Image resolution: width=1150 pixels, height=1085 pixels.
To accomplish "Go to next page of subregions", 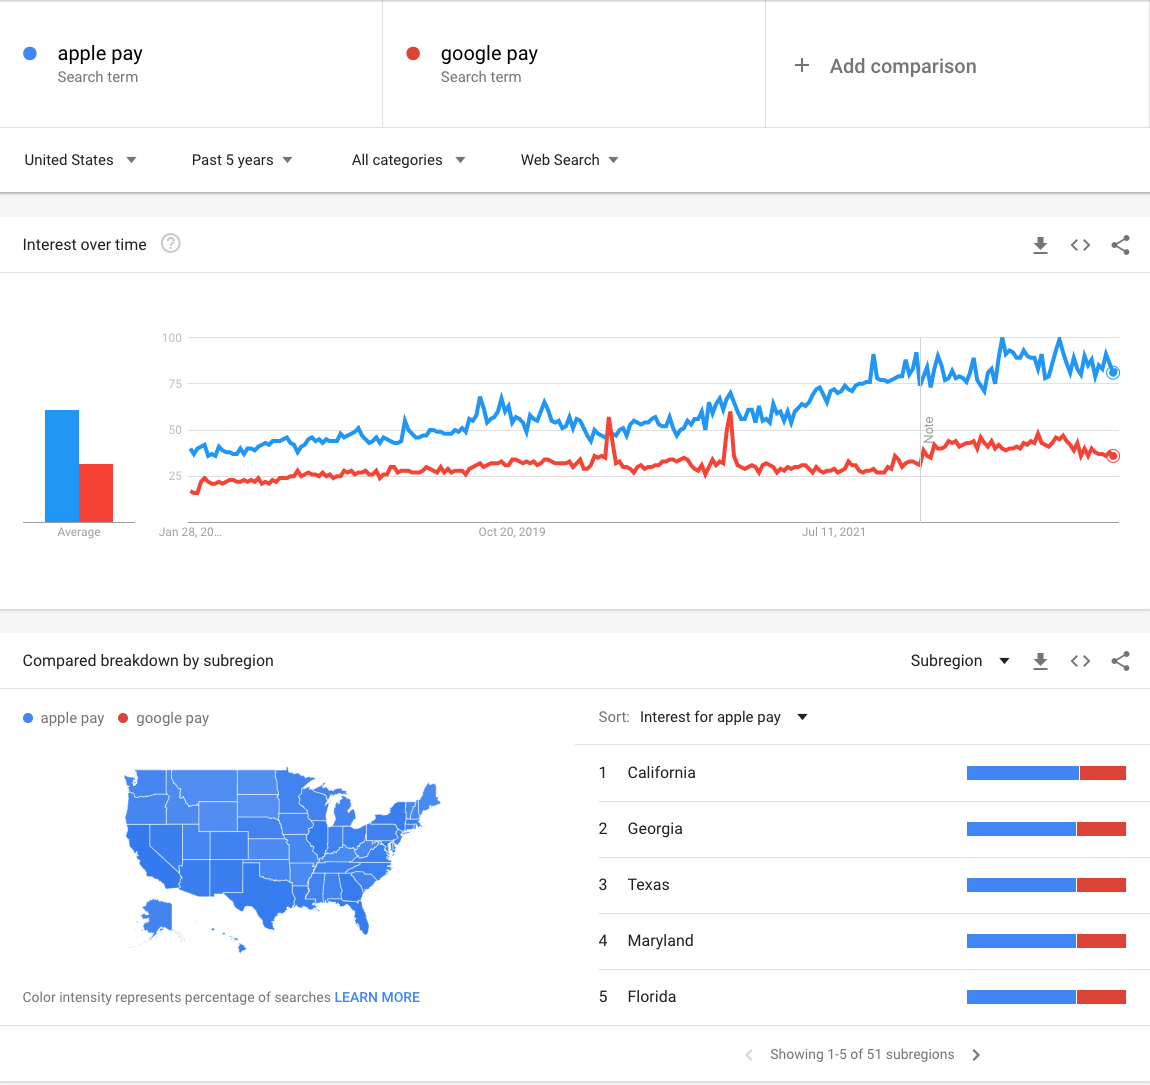I will [976, 1054].
